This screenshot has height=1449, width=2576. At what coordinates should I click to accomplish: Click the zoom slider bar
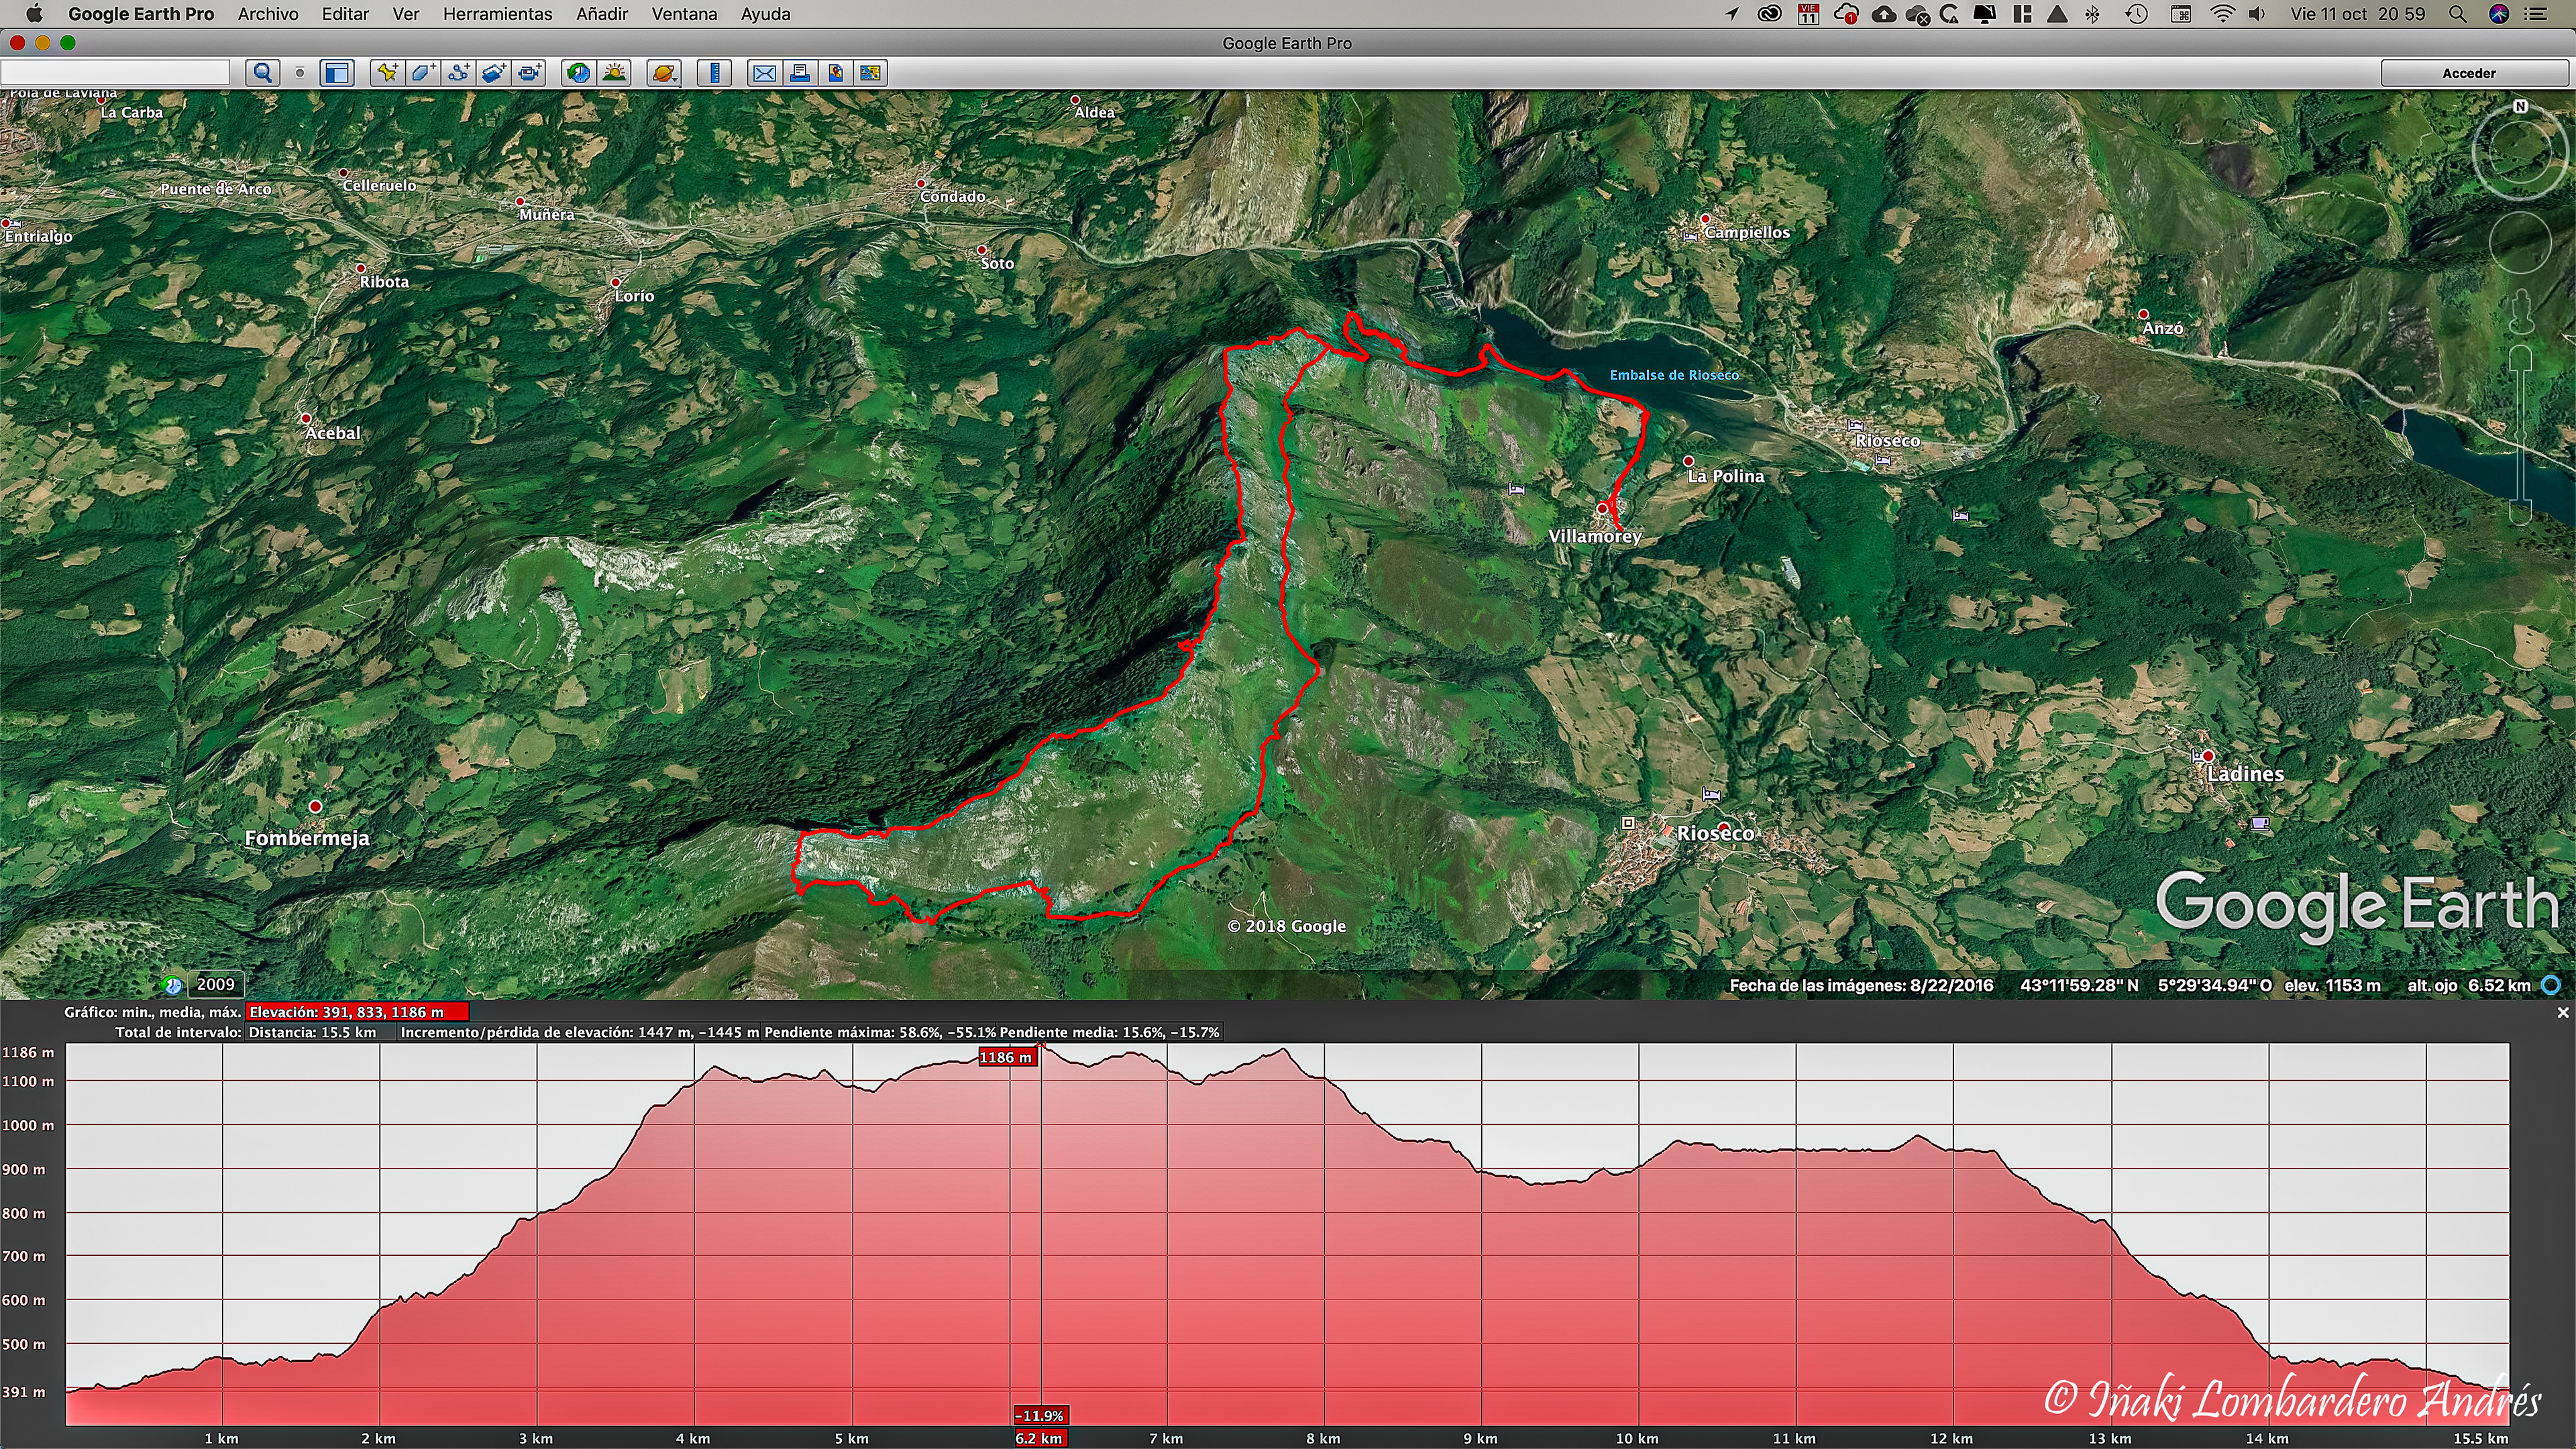2520,435
